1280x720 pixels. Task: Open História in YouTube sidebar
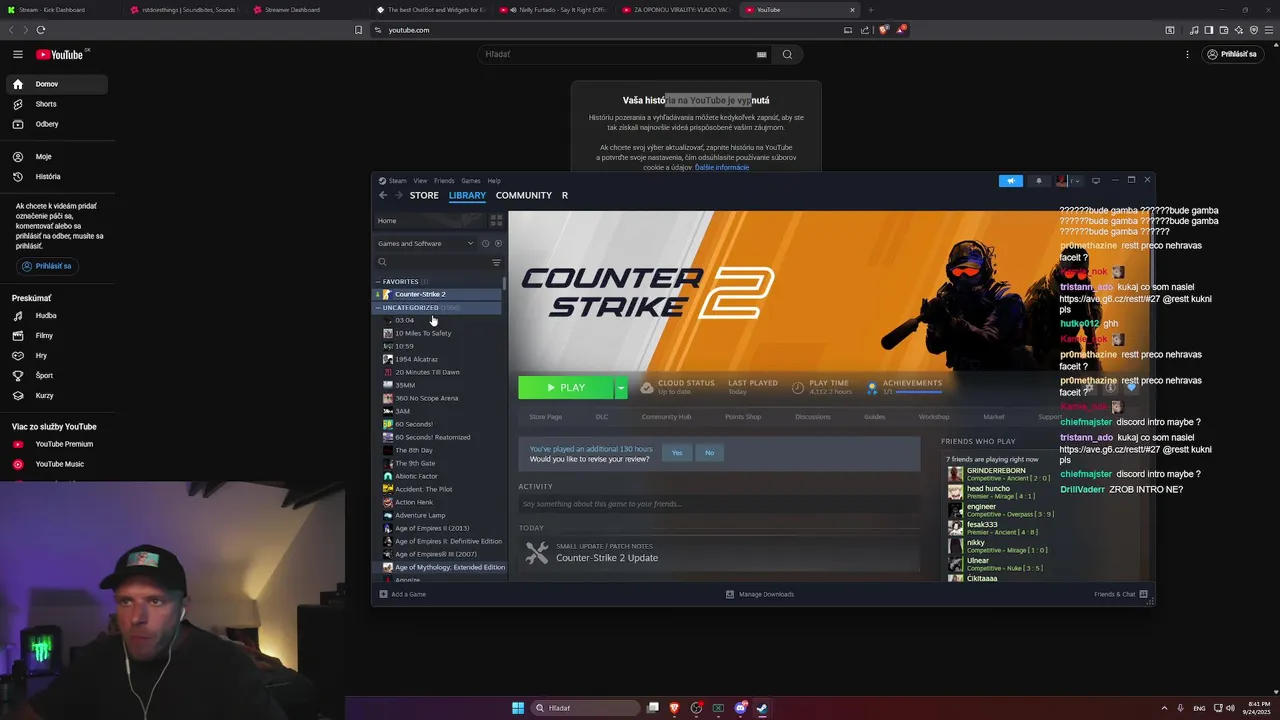[x=56, y=176]
